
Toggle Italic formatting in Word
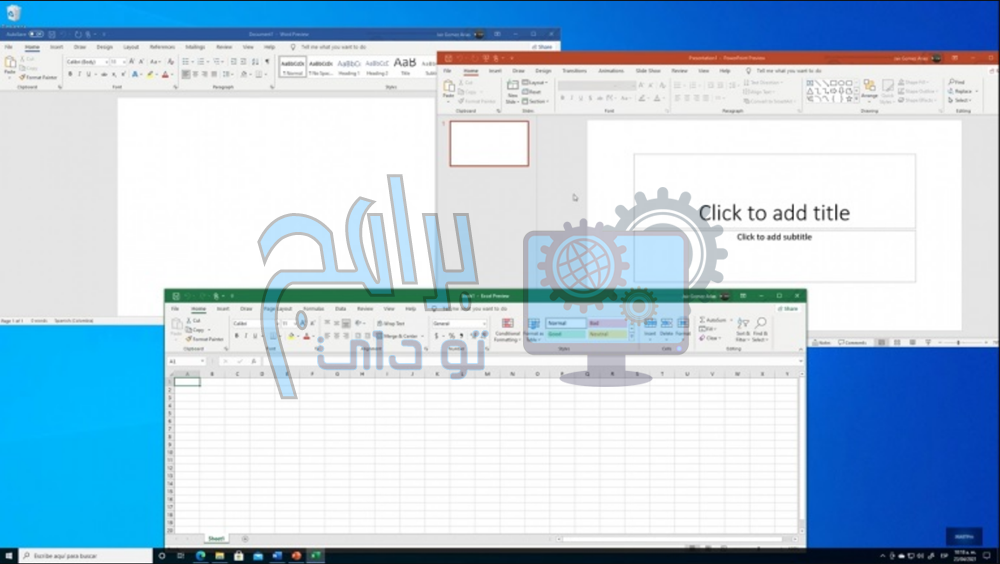[x=81, y=74]
